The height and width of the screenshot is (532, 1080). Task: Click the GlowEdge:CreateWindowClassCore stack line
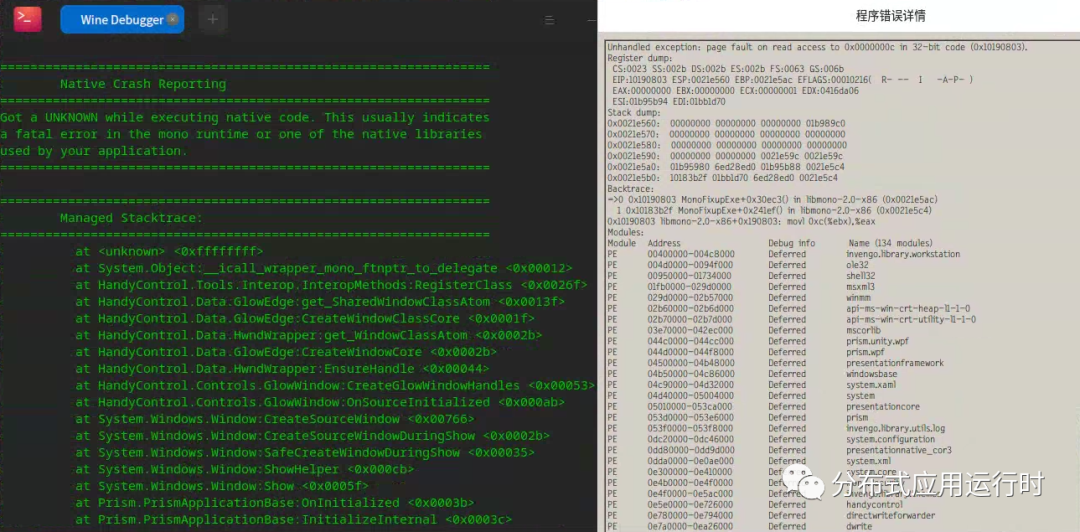305,318
